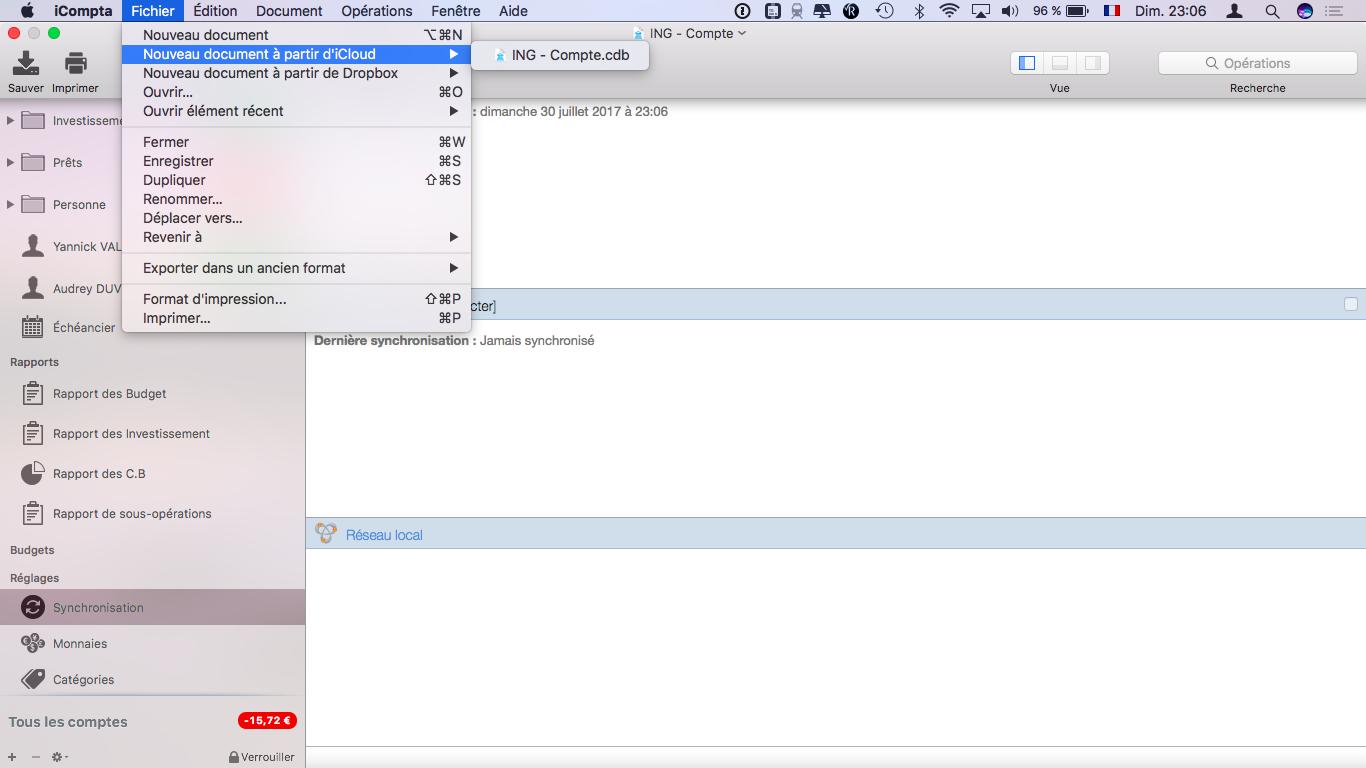Select the Personne folder icon
1366x768 pixels.
pos(33,205)
